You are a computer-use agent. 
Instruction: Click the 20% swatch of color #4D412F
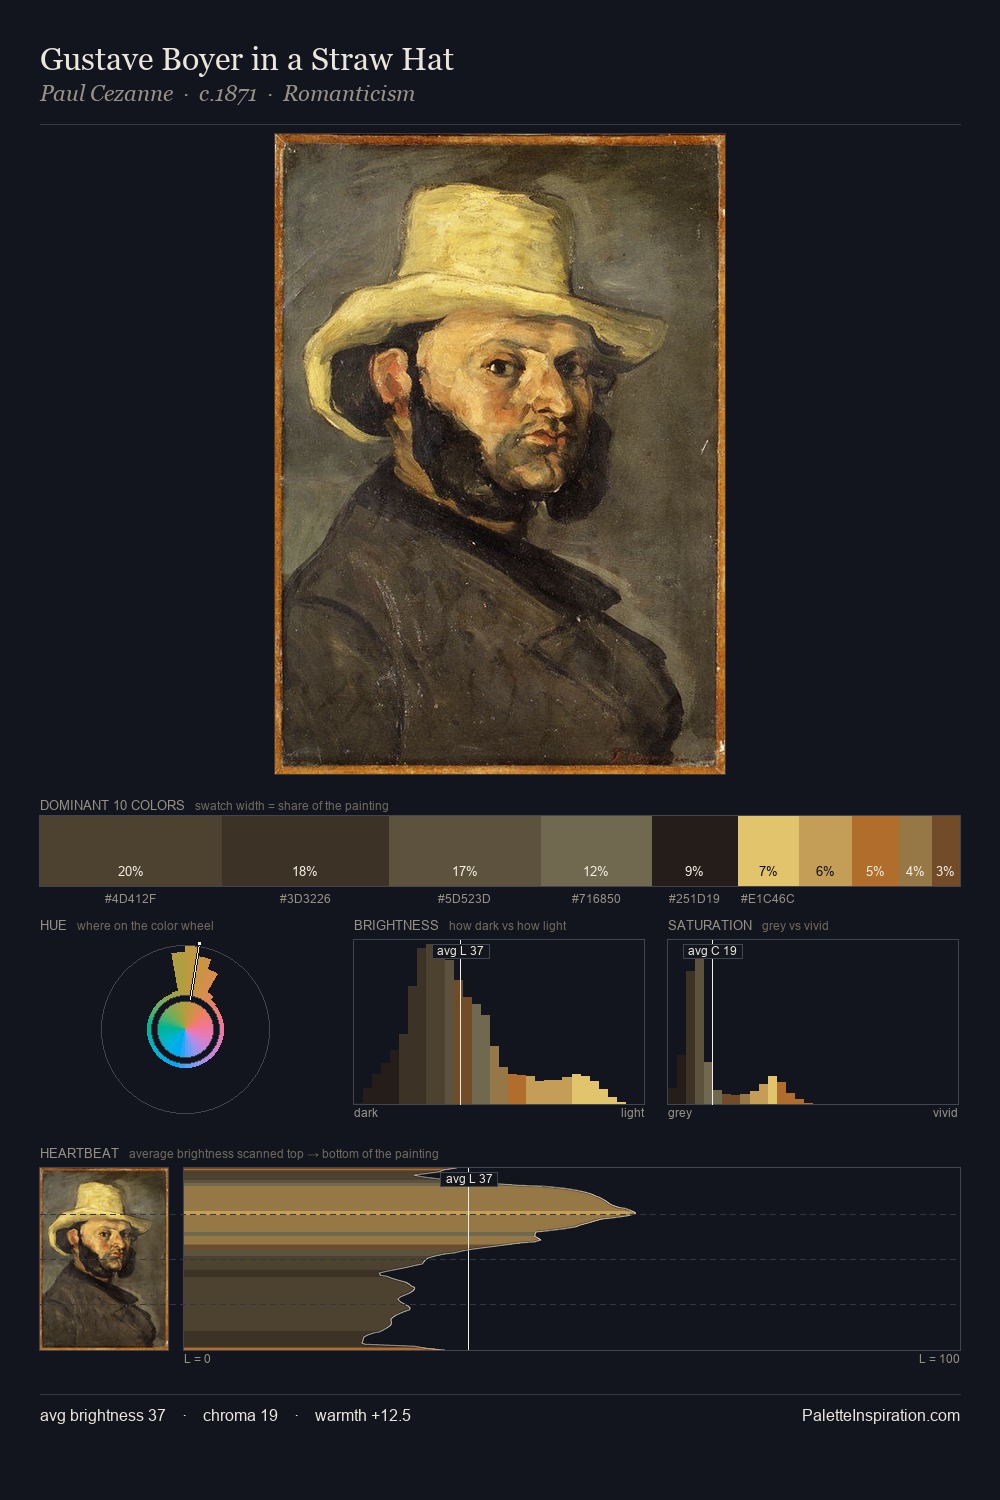click(x=131, y=851)
